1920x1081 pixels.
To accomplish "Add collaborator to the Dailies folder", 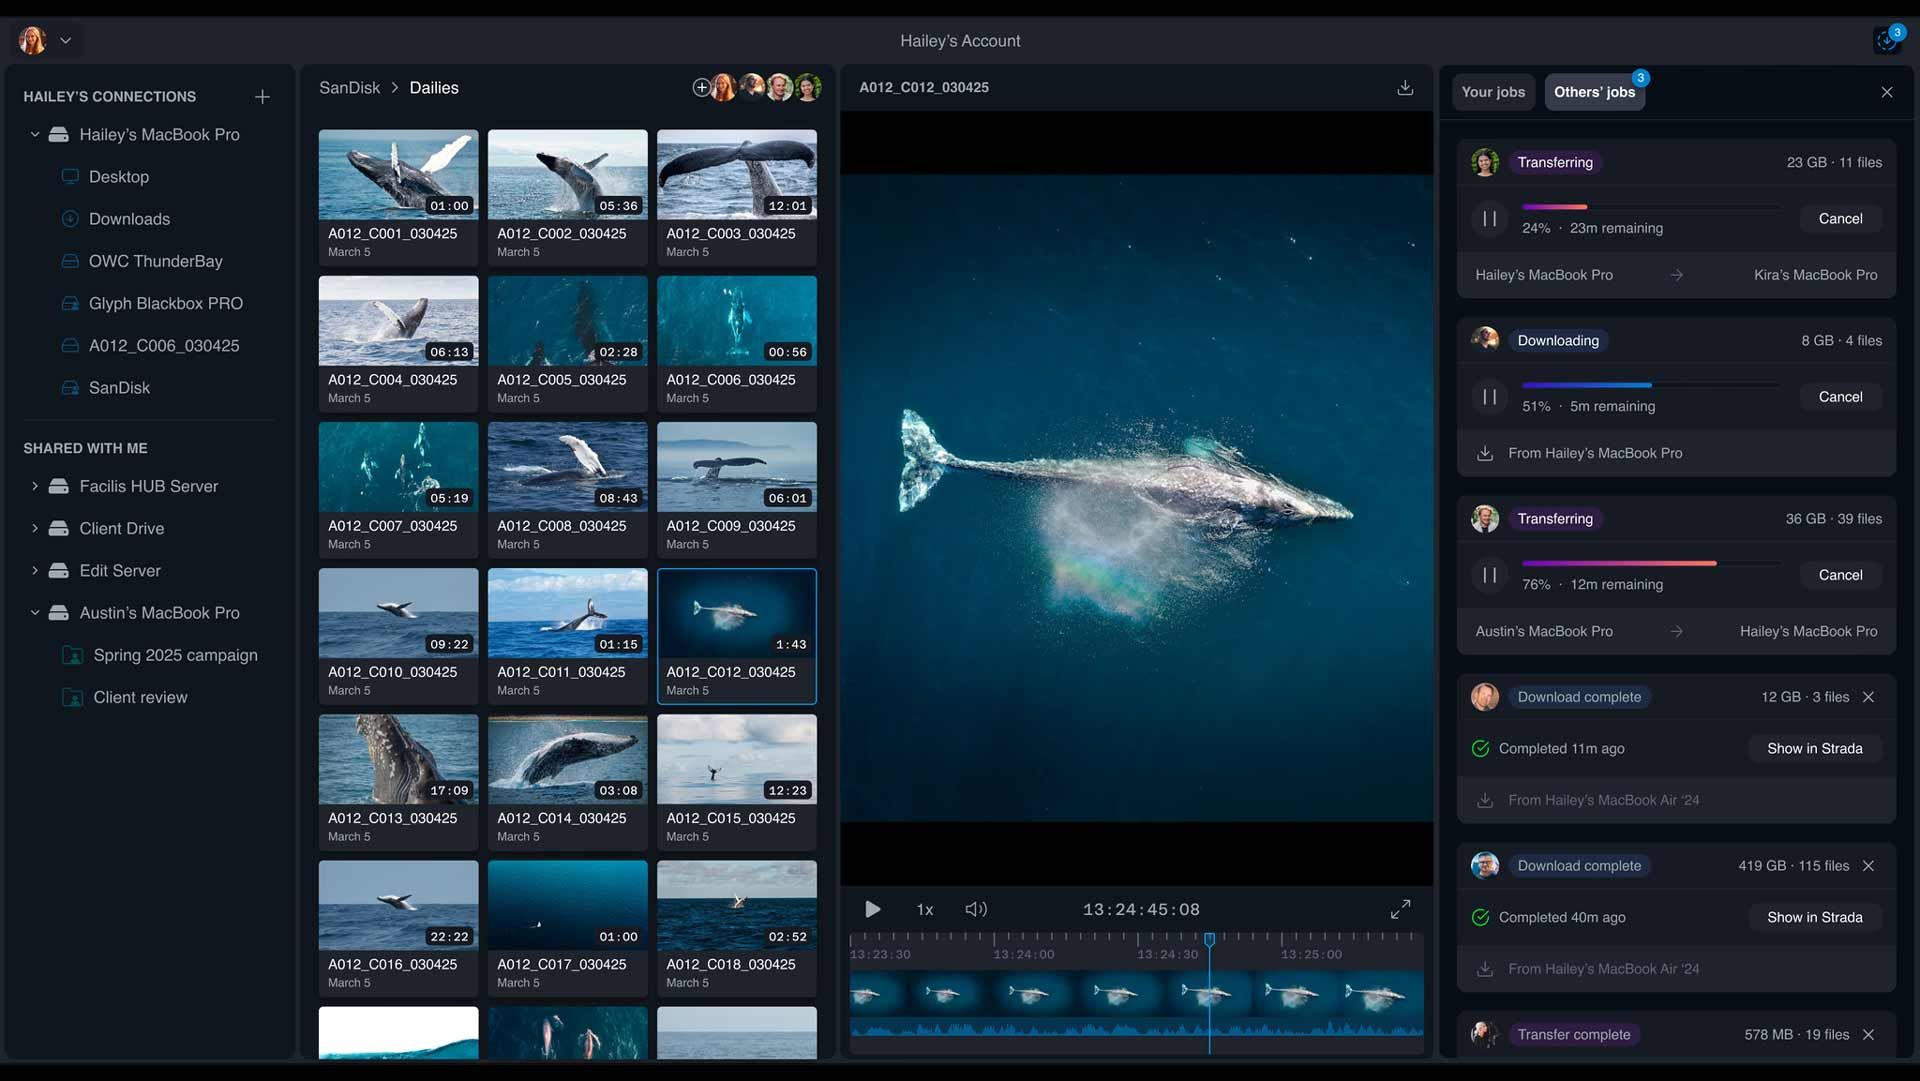I will tap(701, 88).
